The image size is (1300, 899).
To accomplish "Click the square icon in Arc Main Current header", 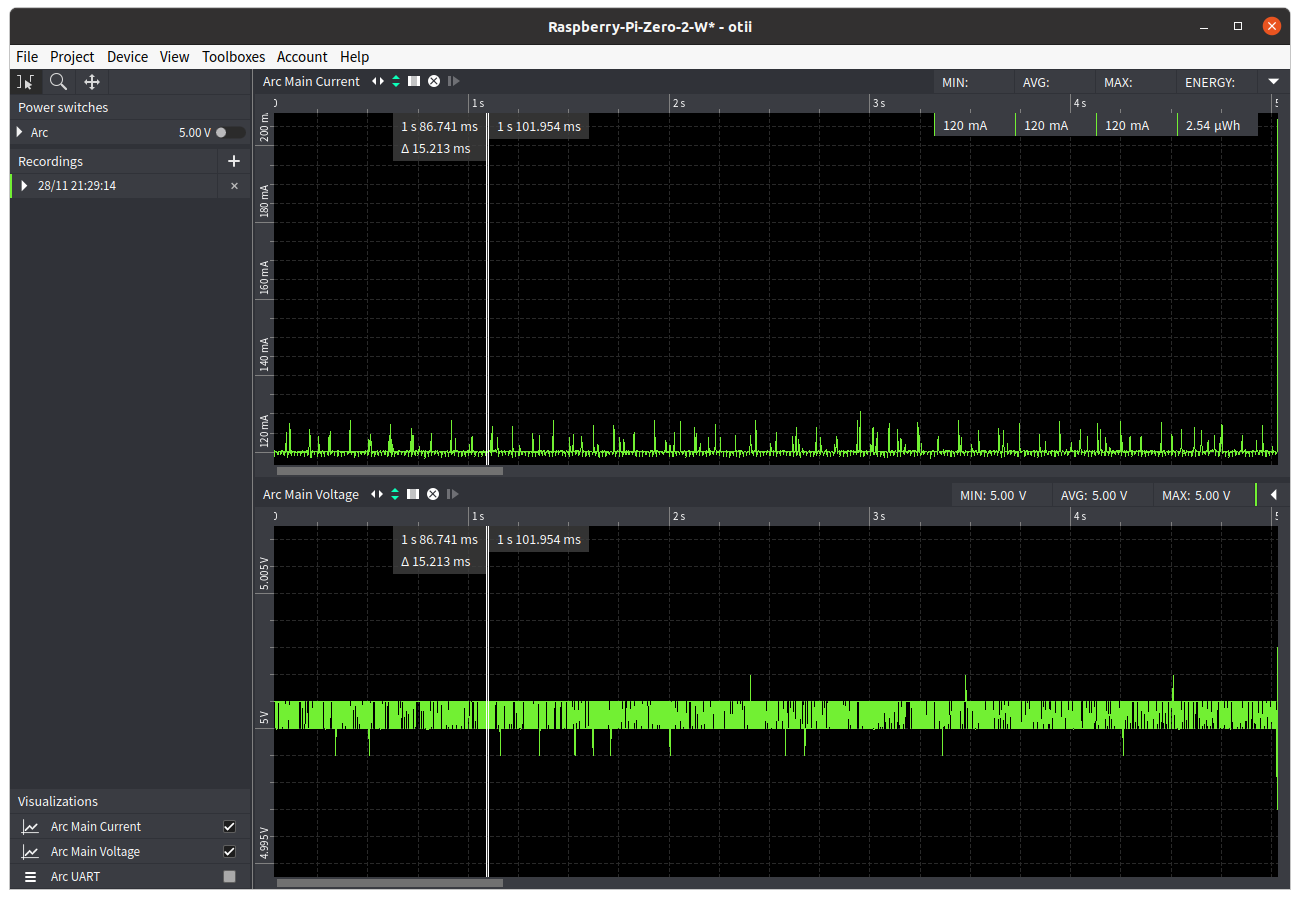I will point(414,81).
